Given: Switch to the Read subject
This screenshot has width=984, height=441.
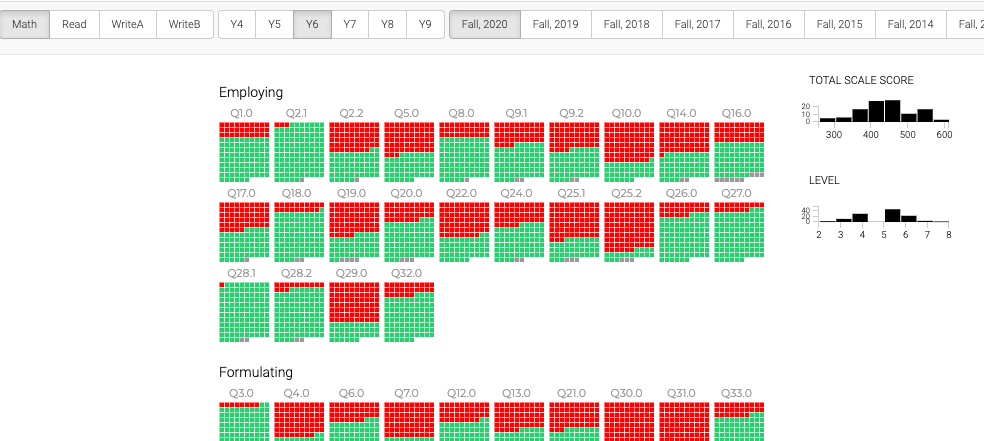Looking at the screenshot, I should tap(74, 24).
